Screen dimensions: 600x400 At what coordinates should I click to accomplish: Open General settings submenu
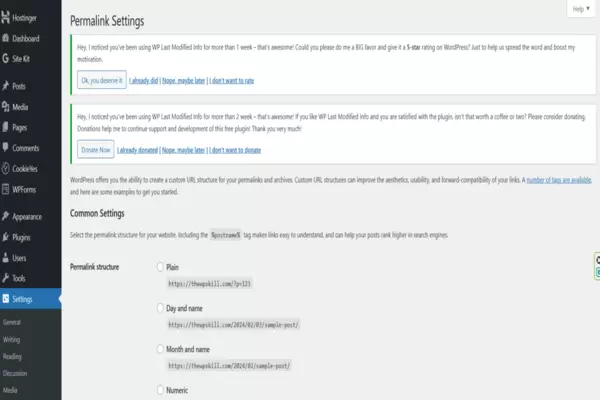coord(12,322)
